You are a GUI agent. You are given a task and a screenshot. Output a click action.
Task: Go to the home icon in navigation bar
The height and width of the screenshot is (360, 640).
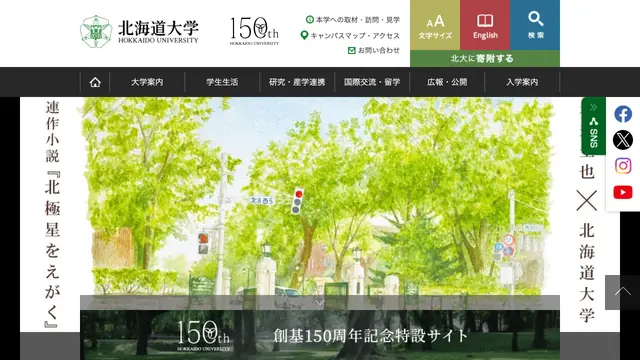point(95,82)
